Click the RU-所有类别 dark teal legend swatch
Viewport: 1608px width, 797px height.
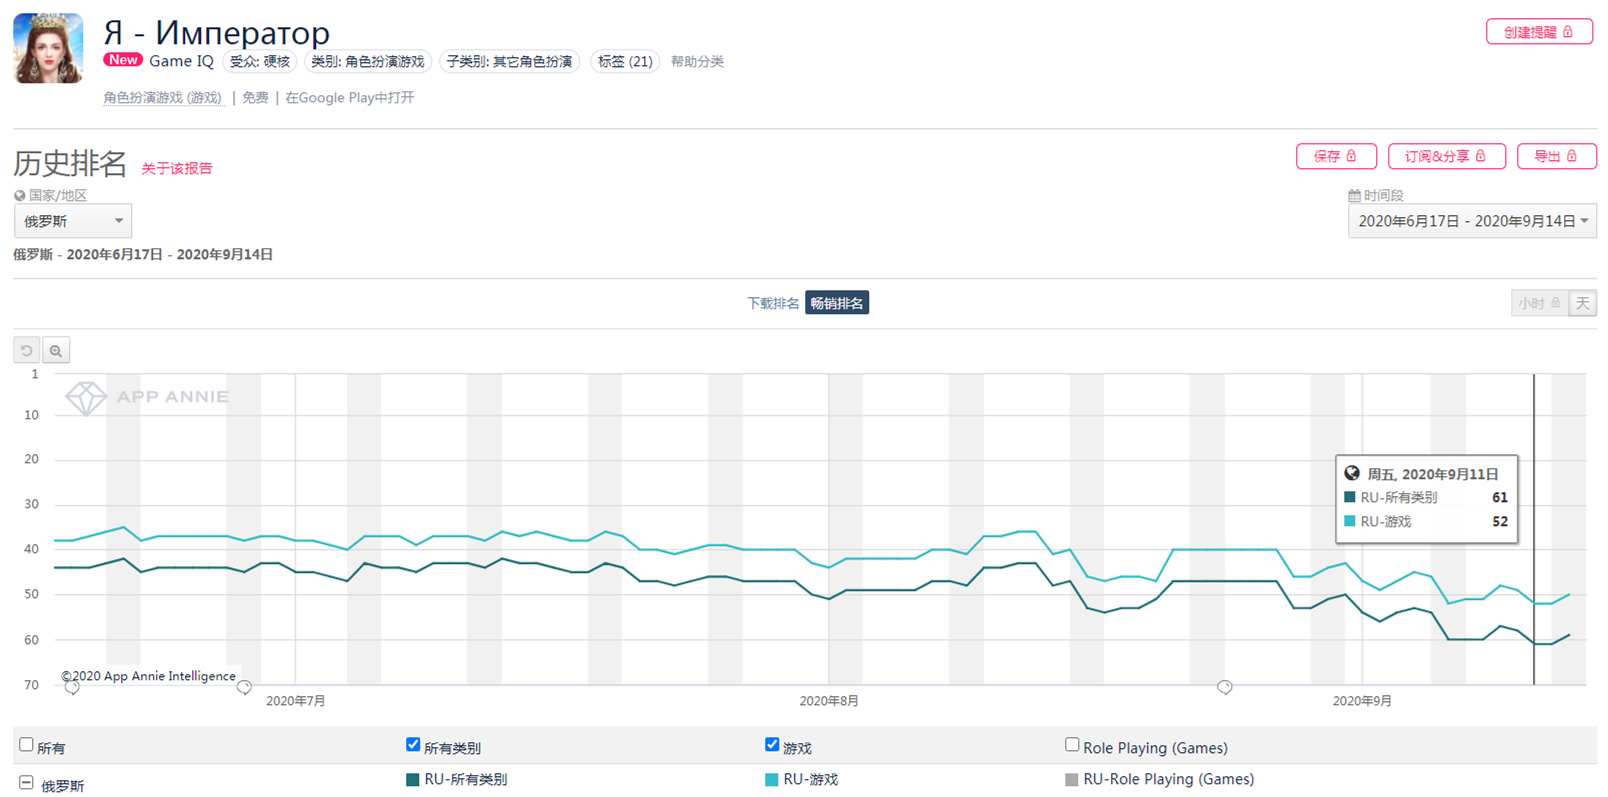click(412, 780)
